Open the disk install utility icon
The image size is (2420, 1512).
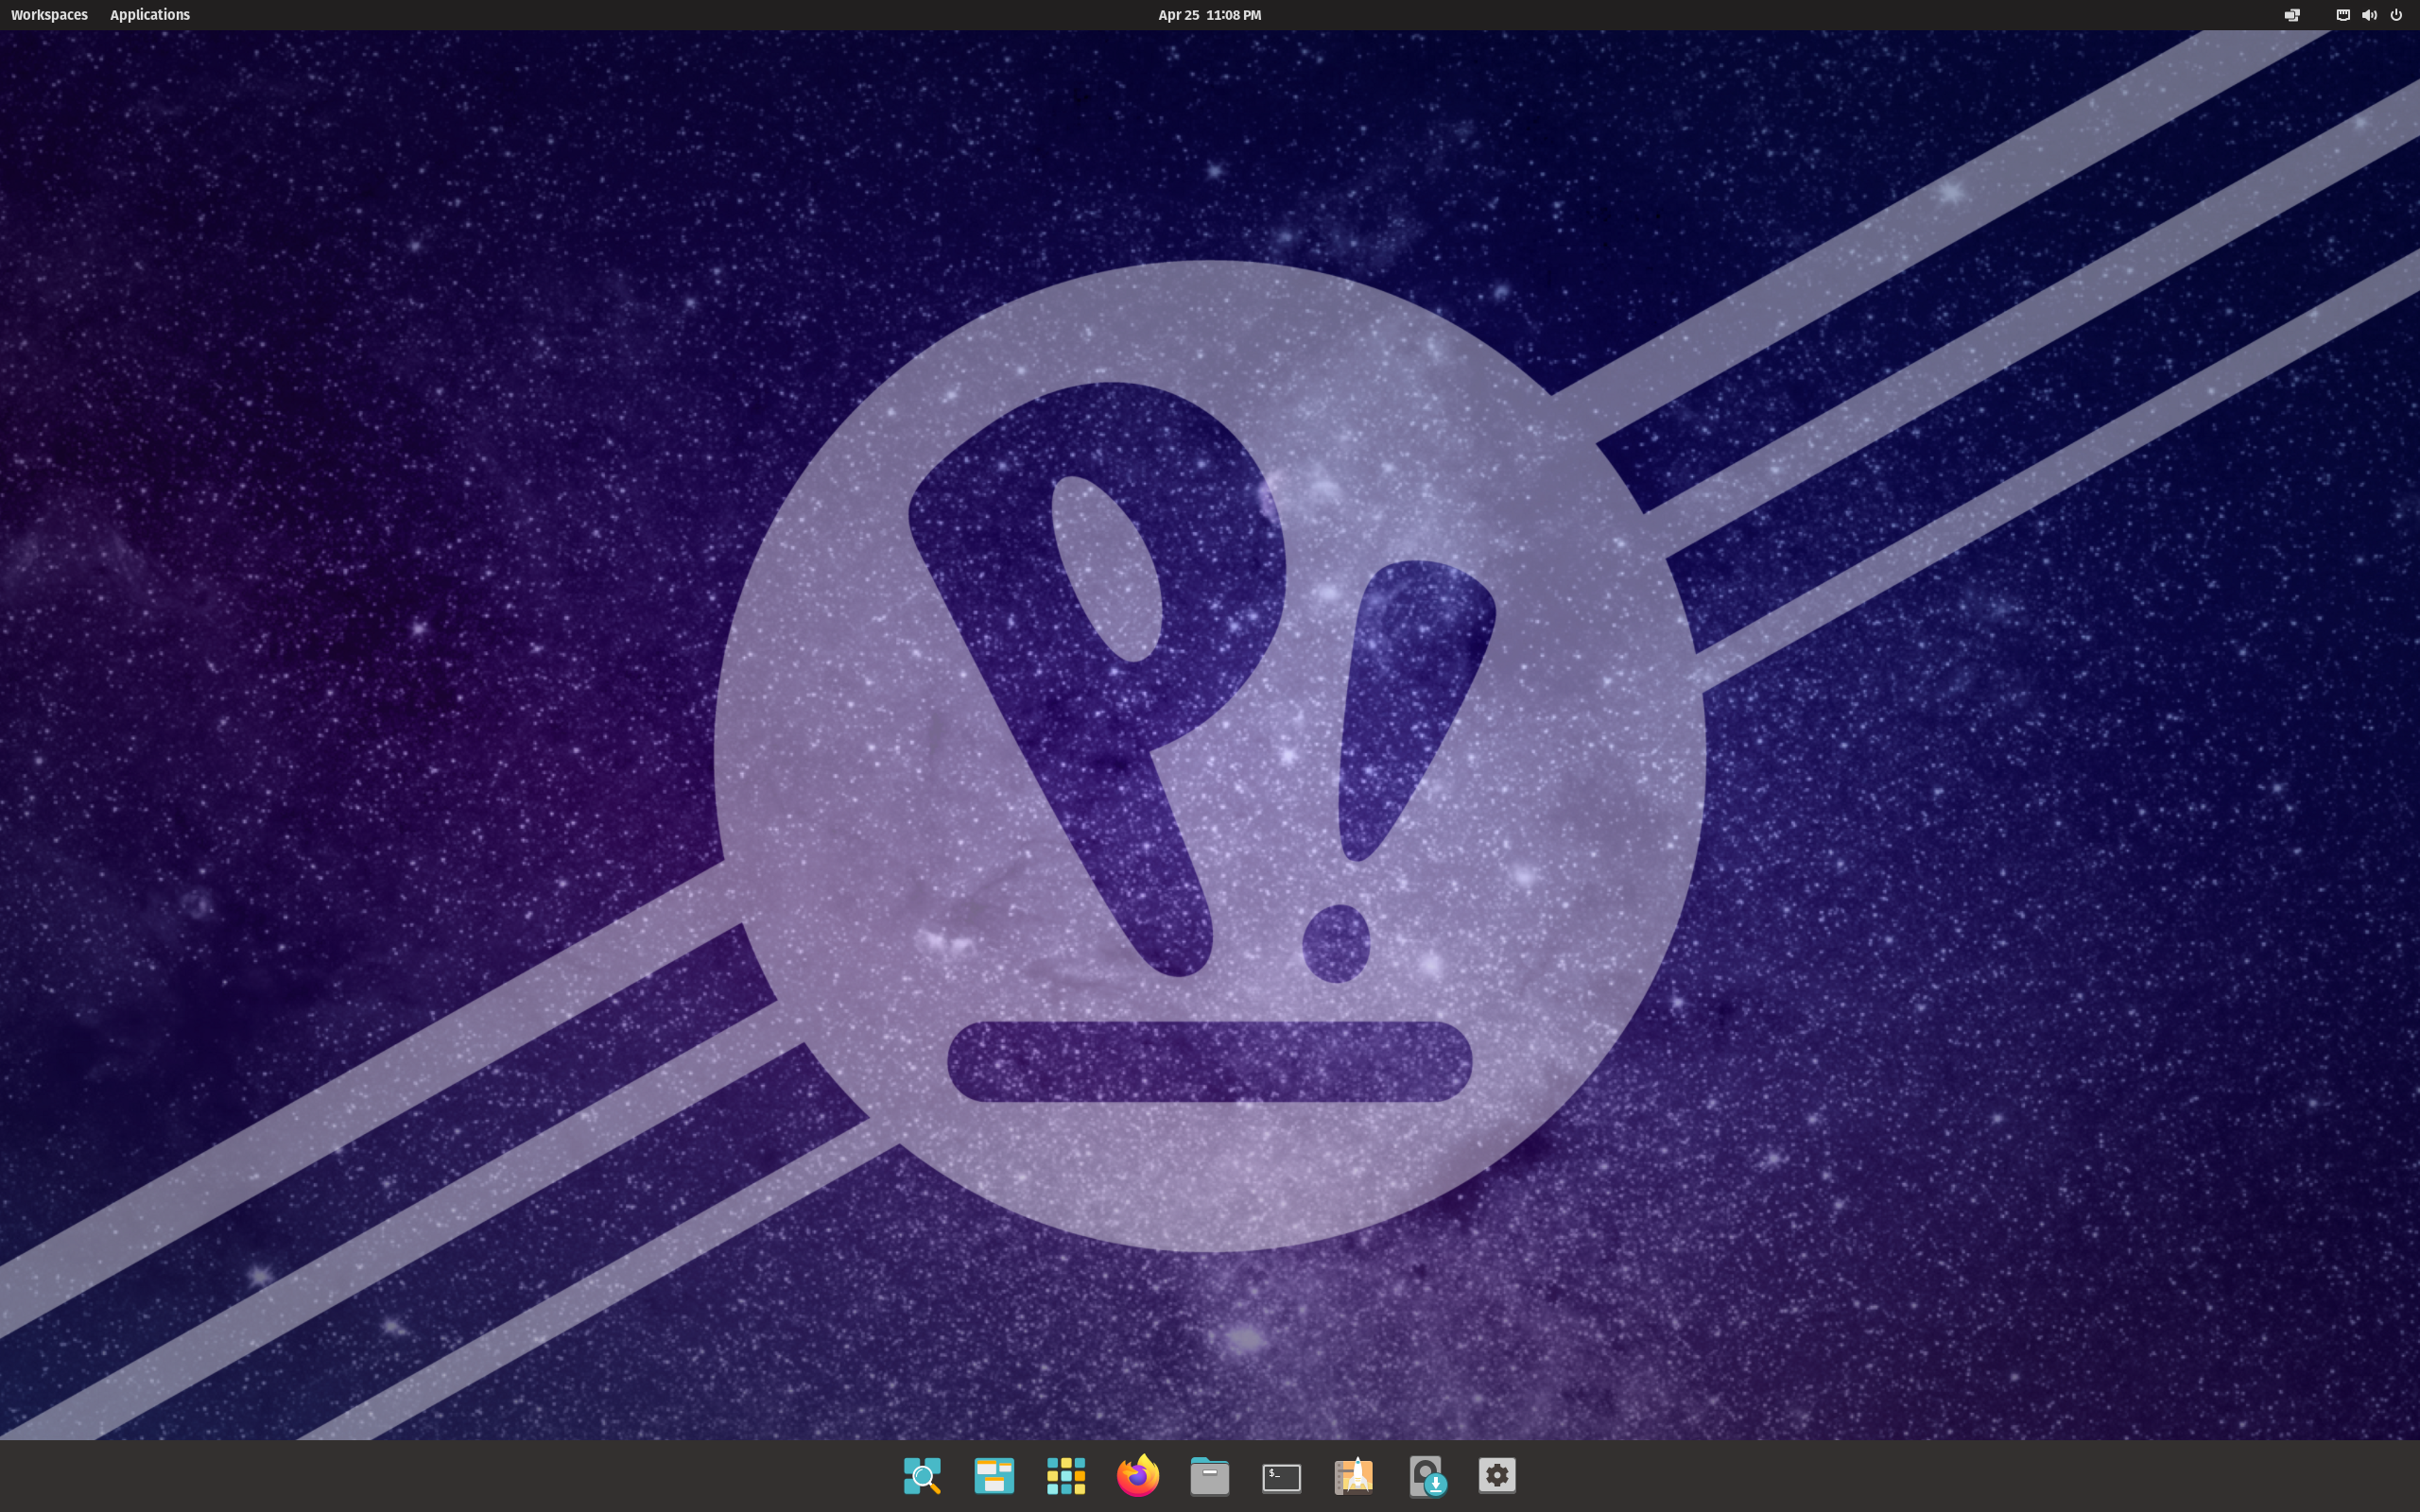pos(1429,1475)
